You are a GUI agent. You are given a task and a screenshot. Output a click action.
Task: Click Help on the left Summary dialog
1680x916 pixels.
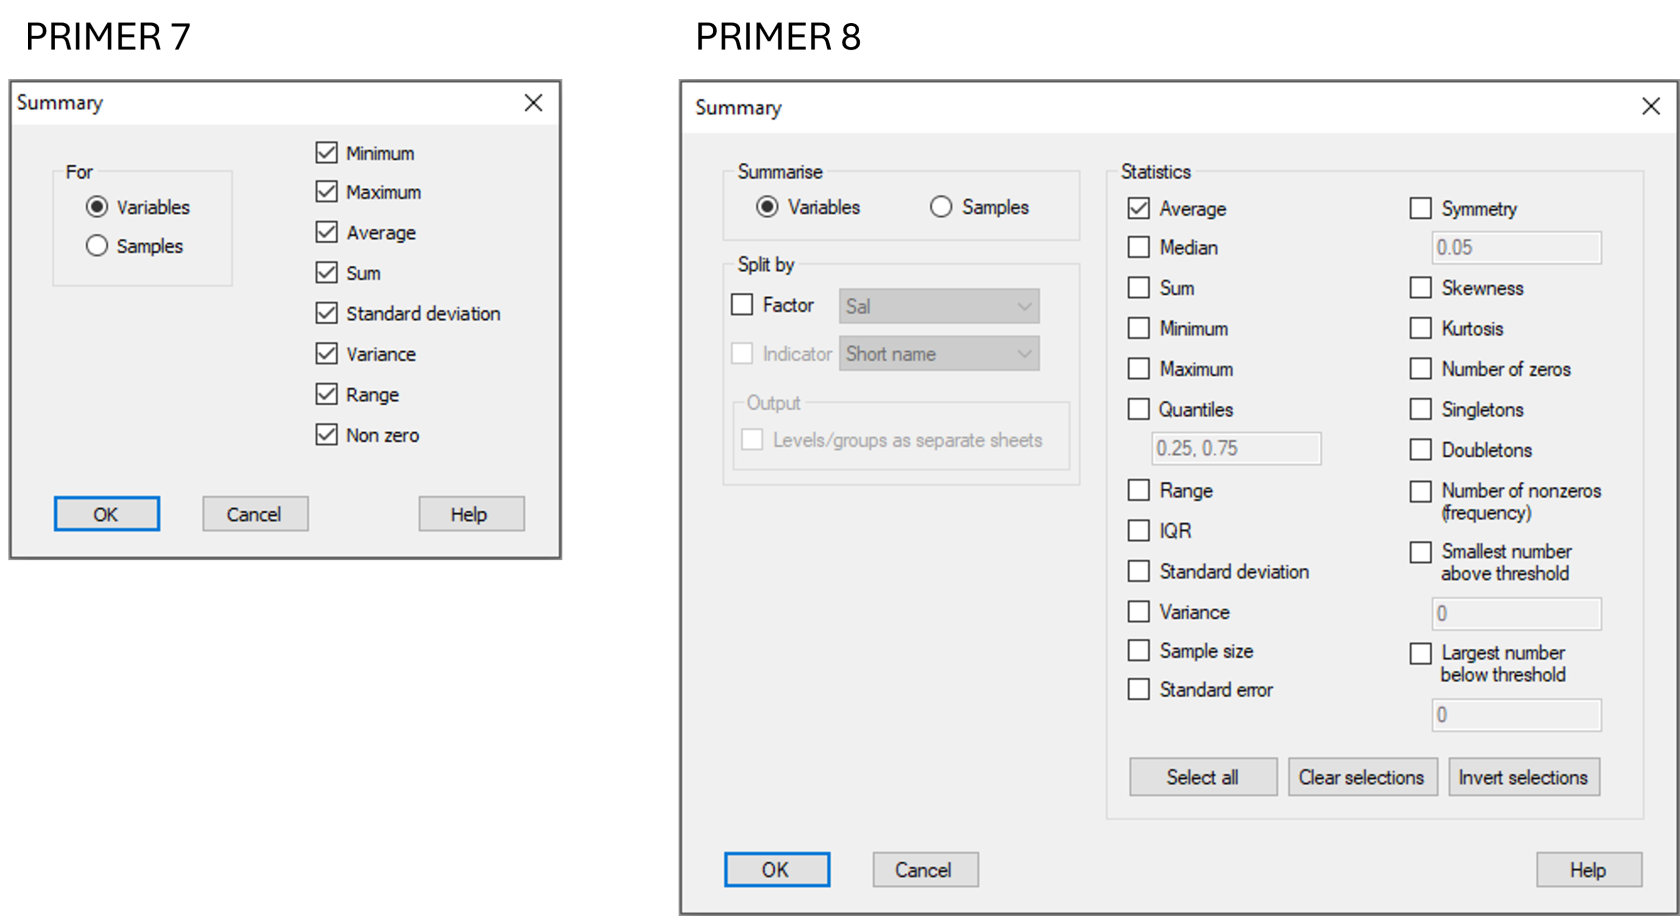[471, 513]
